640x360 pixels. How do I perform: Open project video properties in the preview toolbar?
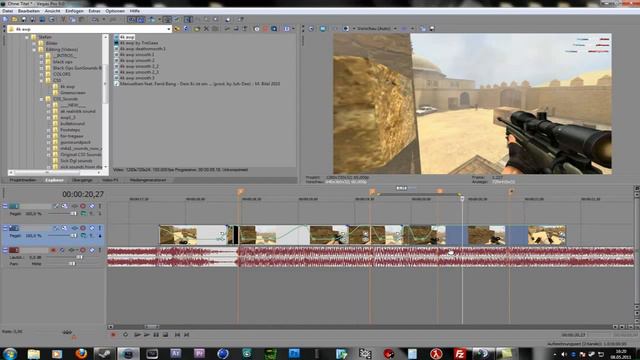pyautogui.click(x=311, y=29)
